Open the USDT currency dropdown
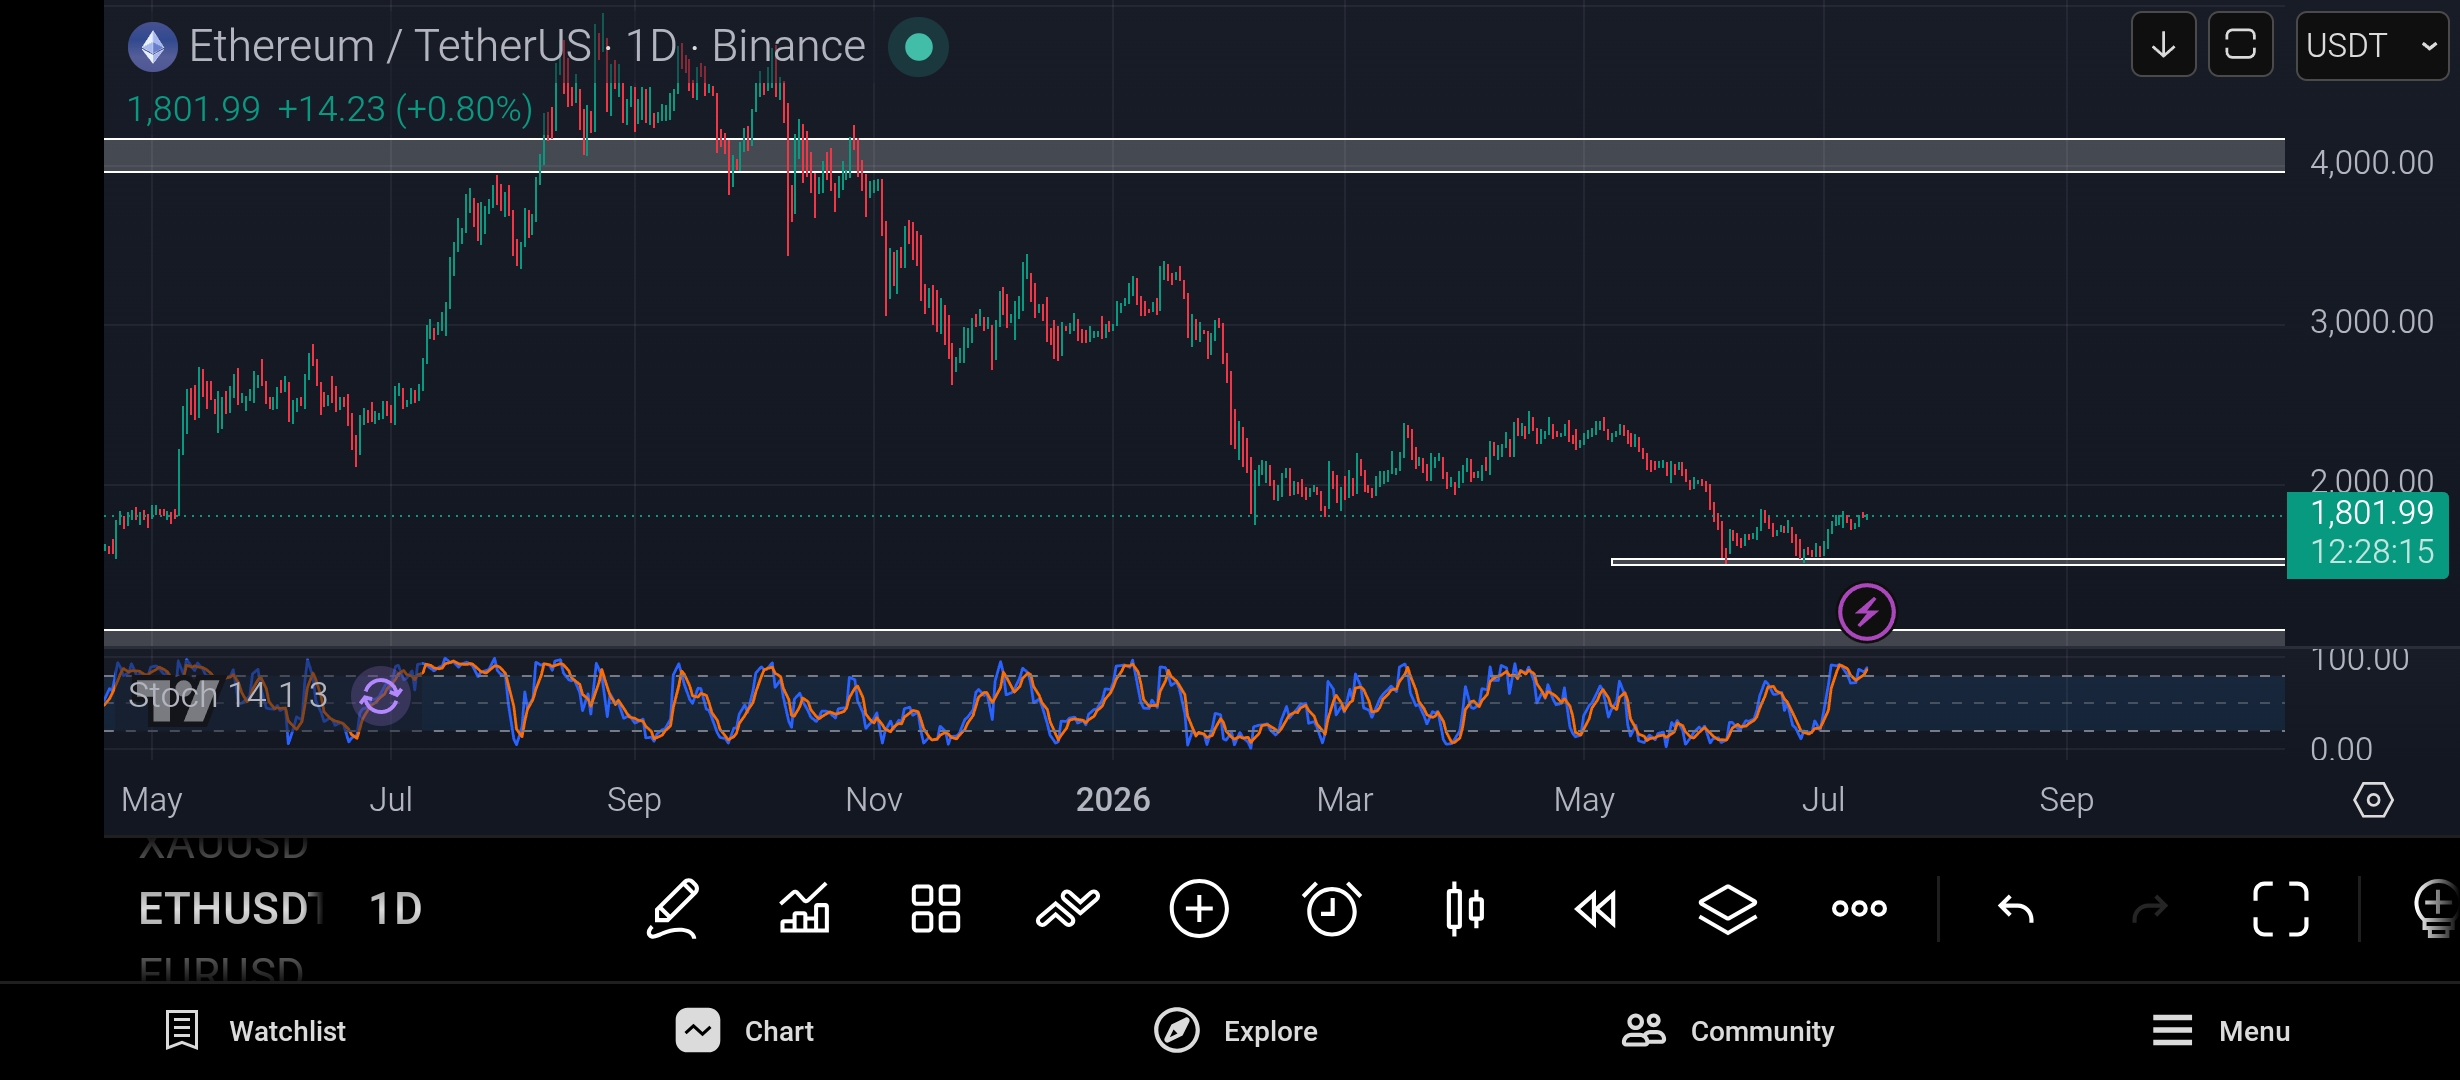 pos(2372,45)
